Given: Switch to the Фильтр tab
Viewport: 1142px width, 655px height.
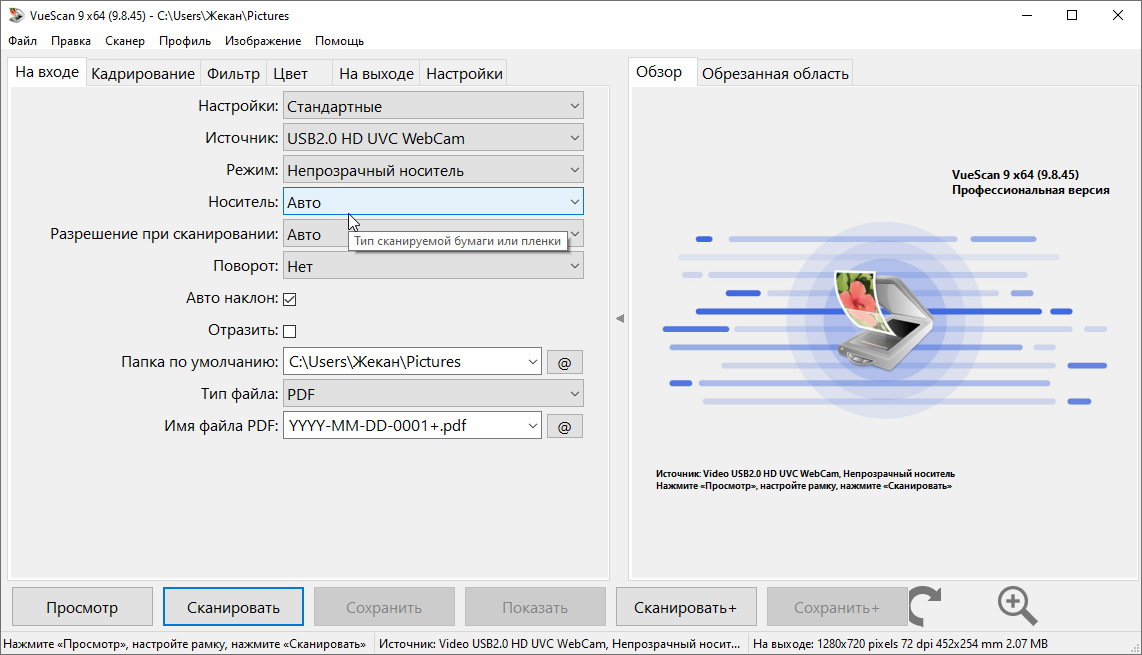Looking at the screenshot, I should point(233,74).
